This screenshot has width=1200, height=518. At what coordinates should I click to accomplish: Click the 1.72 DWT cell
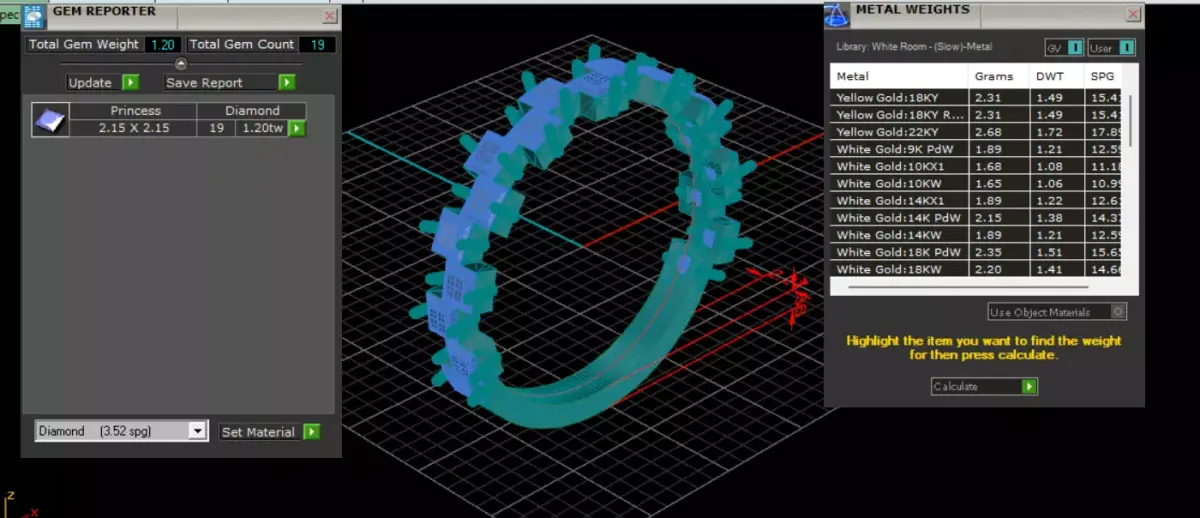tap(1057, 131)
